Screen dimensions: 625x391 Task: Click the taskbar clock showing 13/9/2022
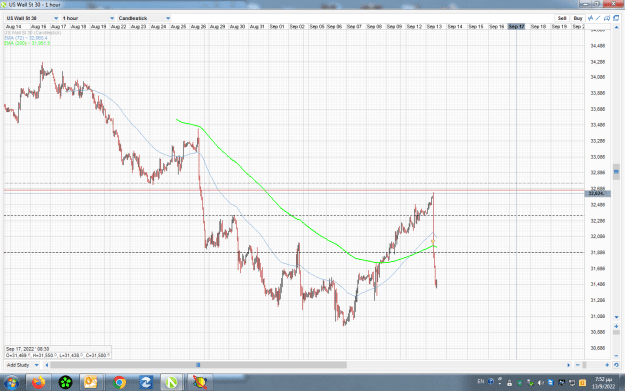coord(603,383)
